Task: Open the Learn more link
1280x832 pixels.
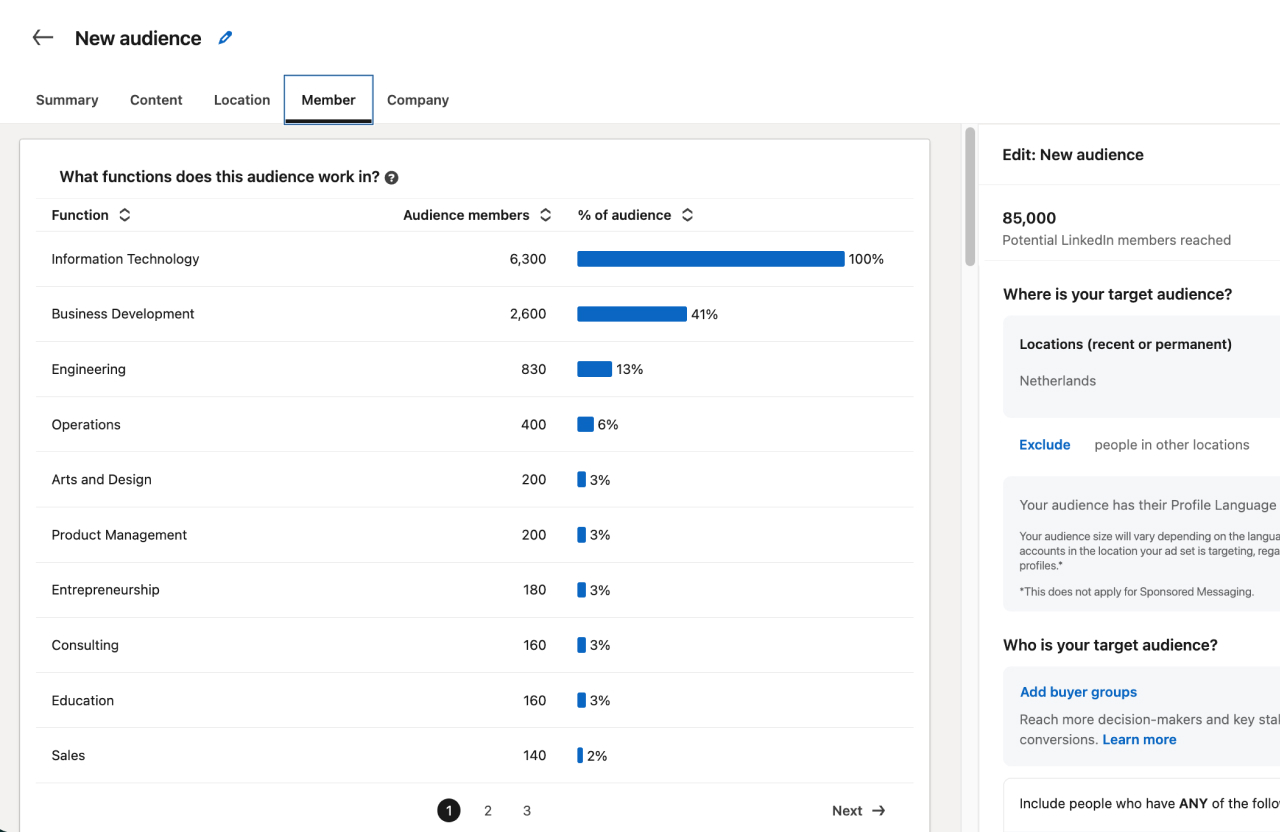Action: point(1139,740)
